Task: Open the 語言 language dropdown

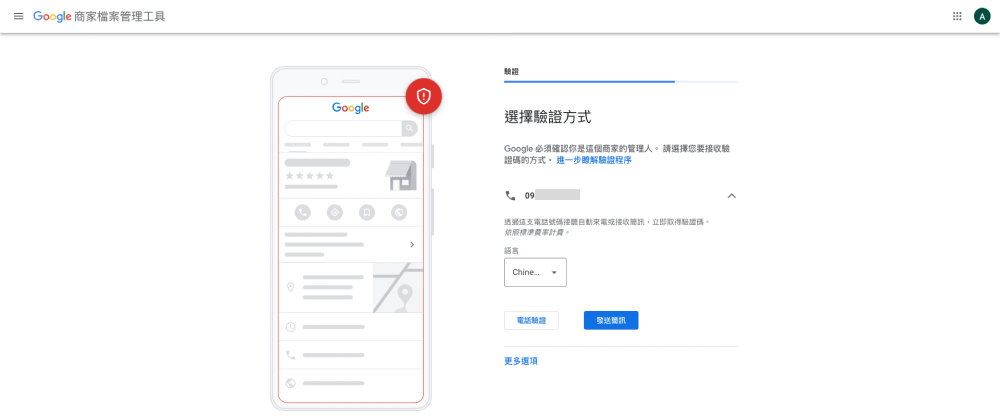Action: pos(535,272)
